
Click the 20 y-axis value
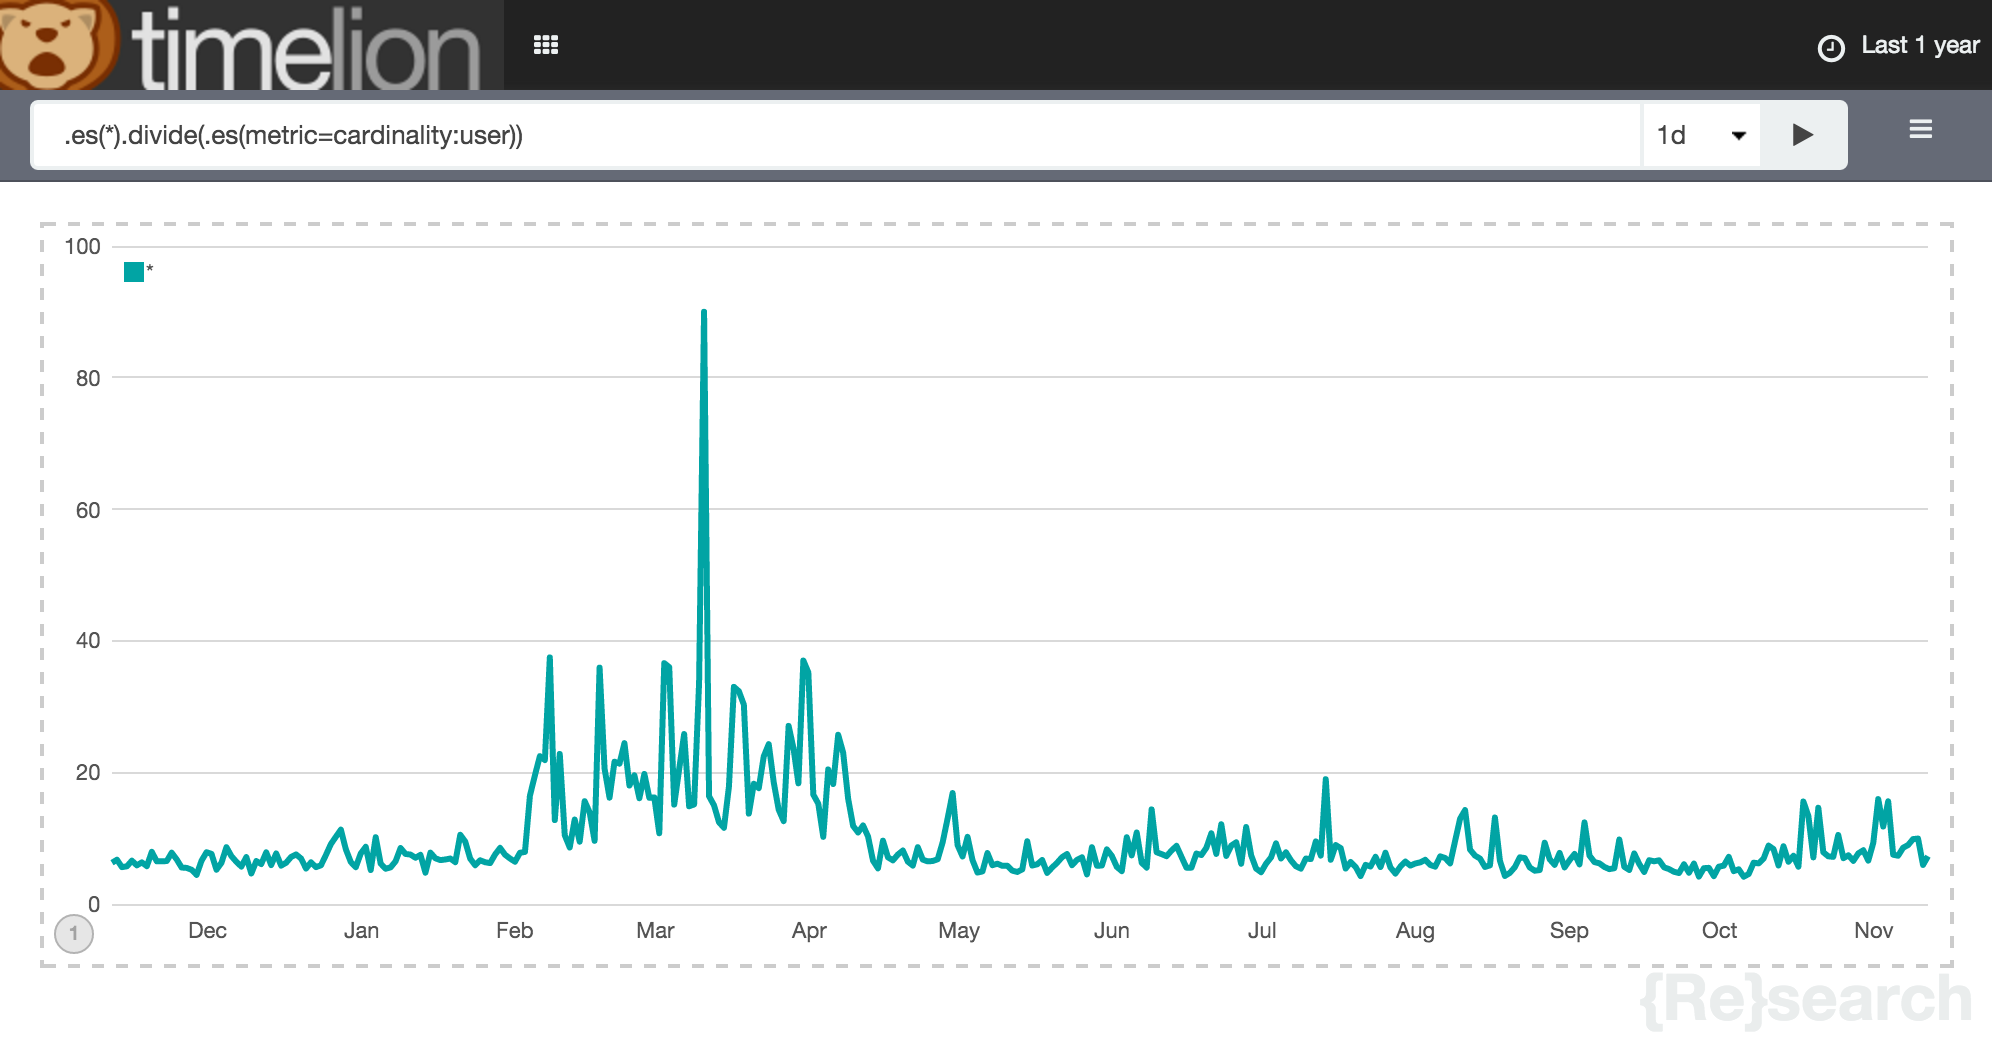[88, 773]
